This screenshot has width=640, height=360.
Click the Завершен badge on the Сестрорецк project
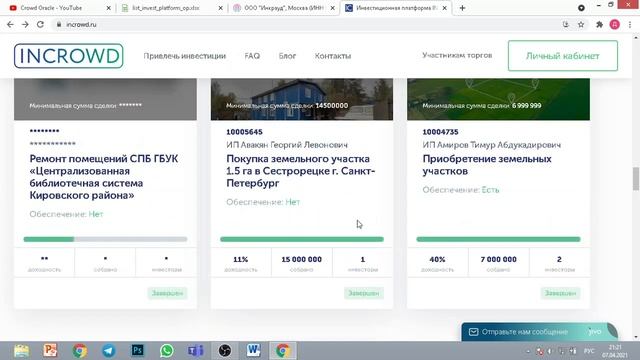click(364, 293)
